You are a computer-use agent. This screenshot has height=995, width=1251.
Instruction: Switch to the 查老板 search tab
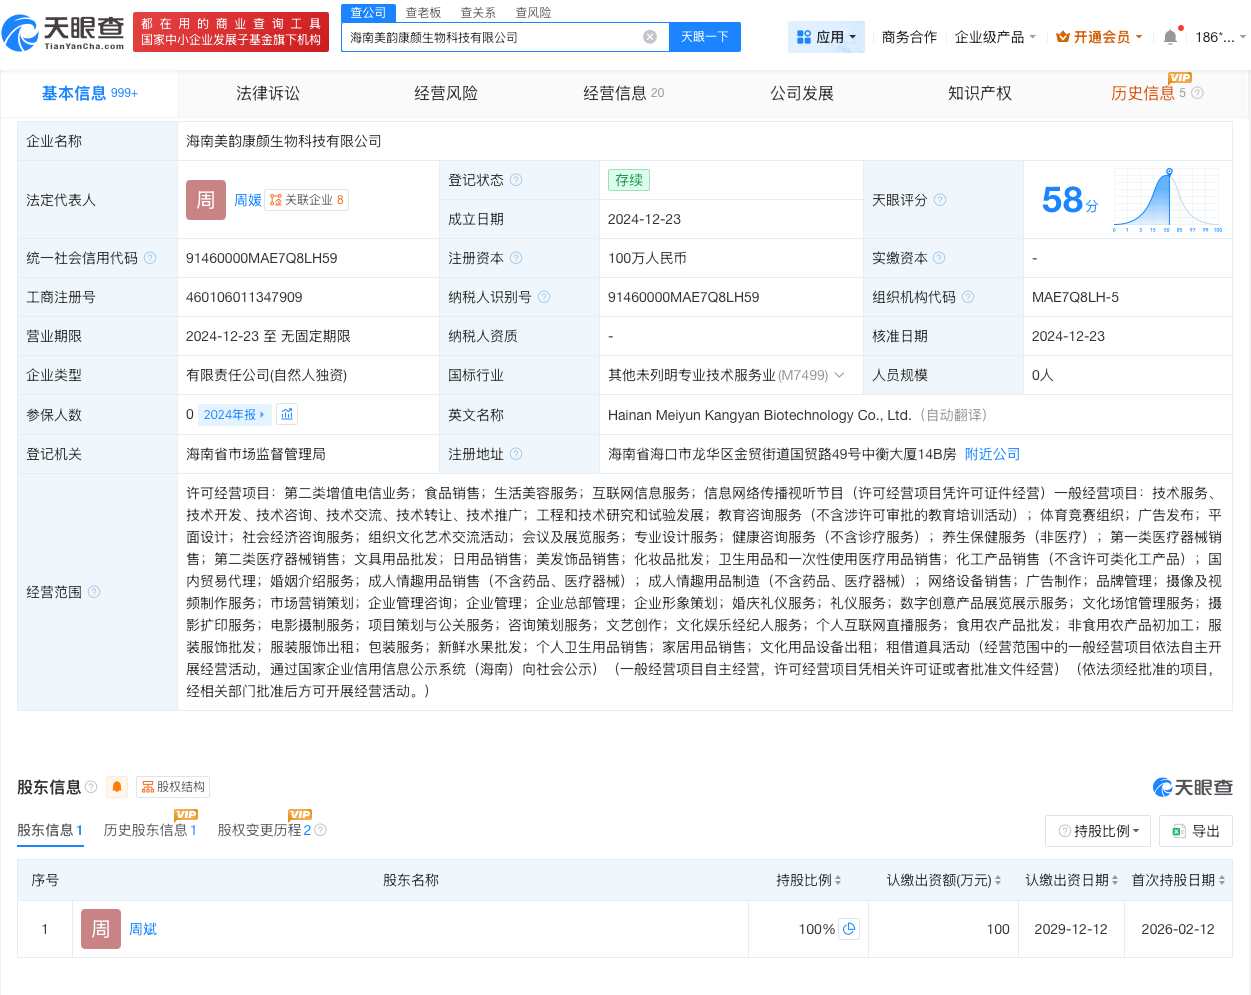[423, 12]
